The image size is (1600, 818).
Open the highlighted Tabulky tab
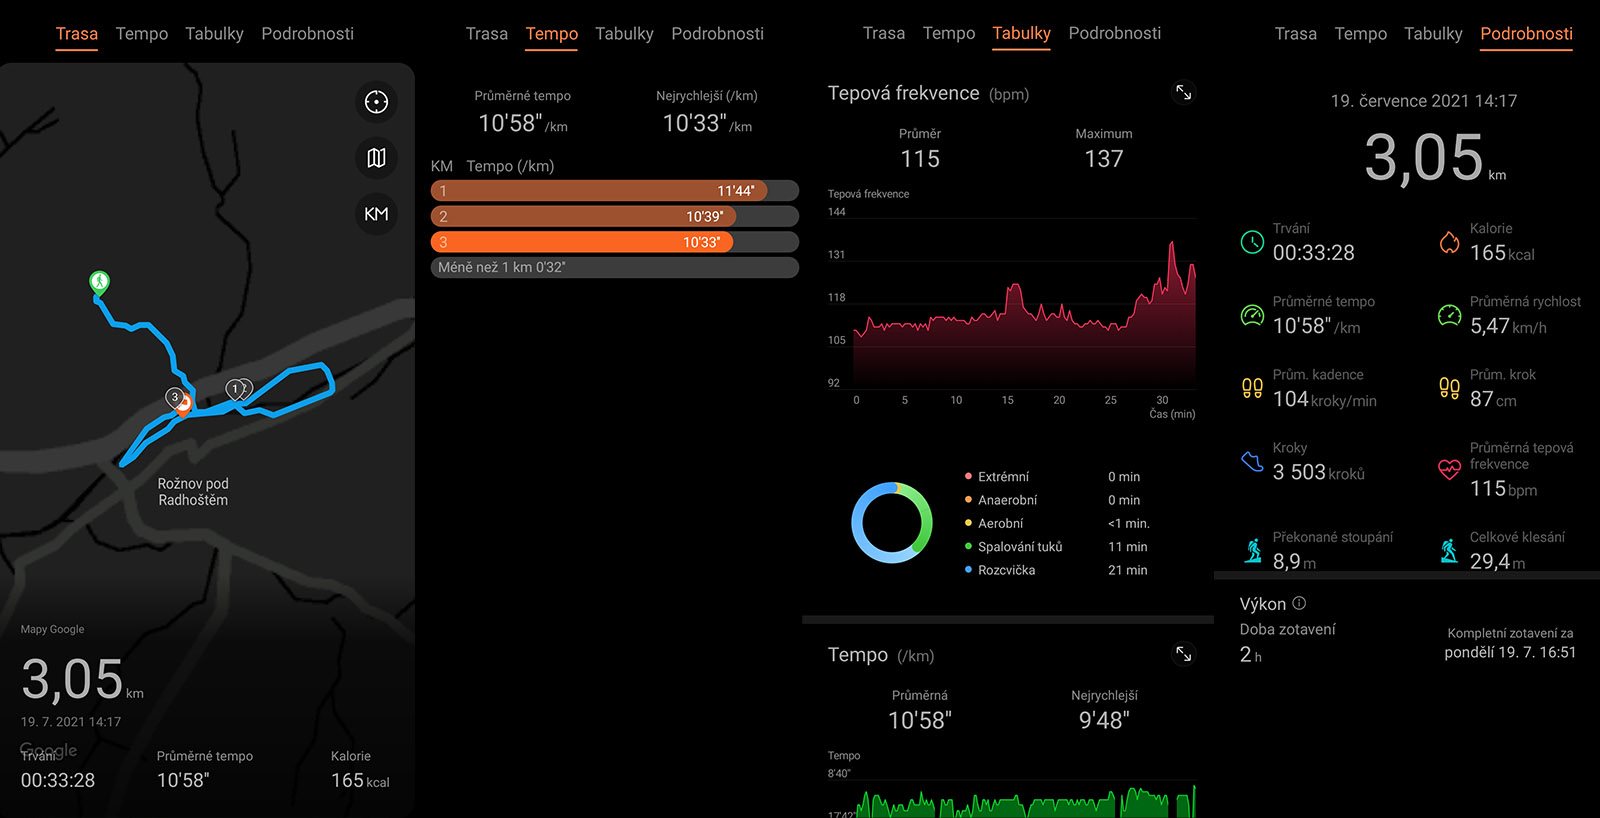1021,34
